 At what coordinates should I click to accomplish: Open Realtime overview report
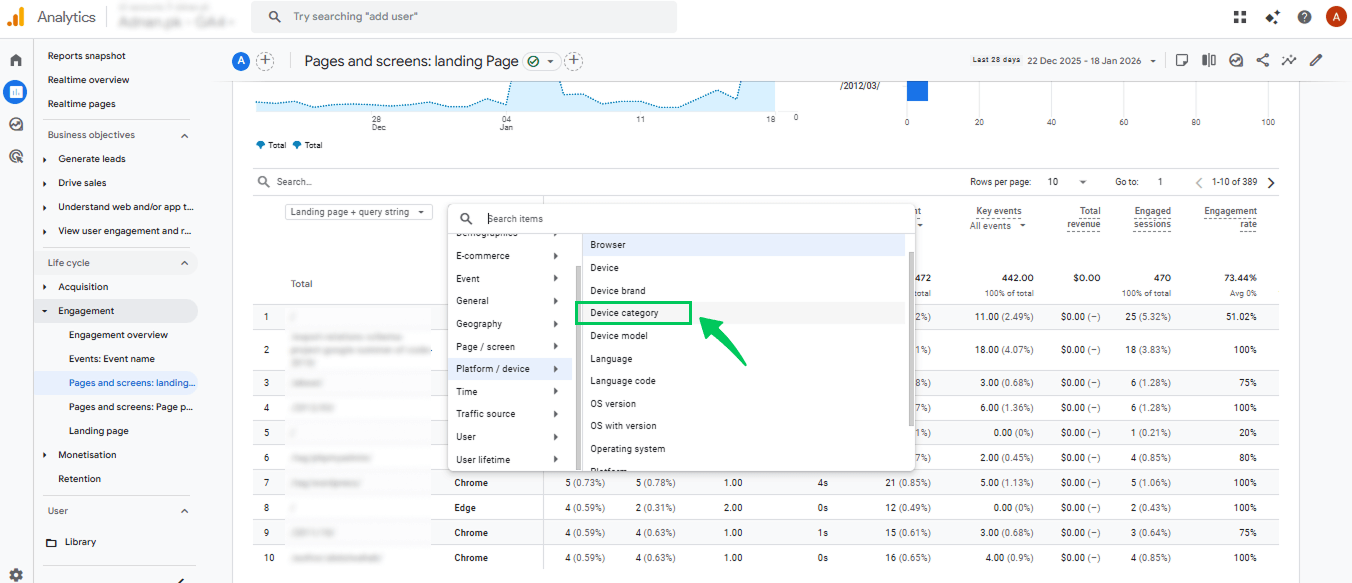click(x=88, y=80)
